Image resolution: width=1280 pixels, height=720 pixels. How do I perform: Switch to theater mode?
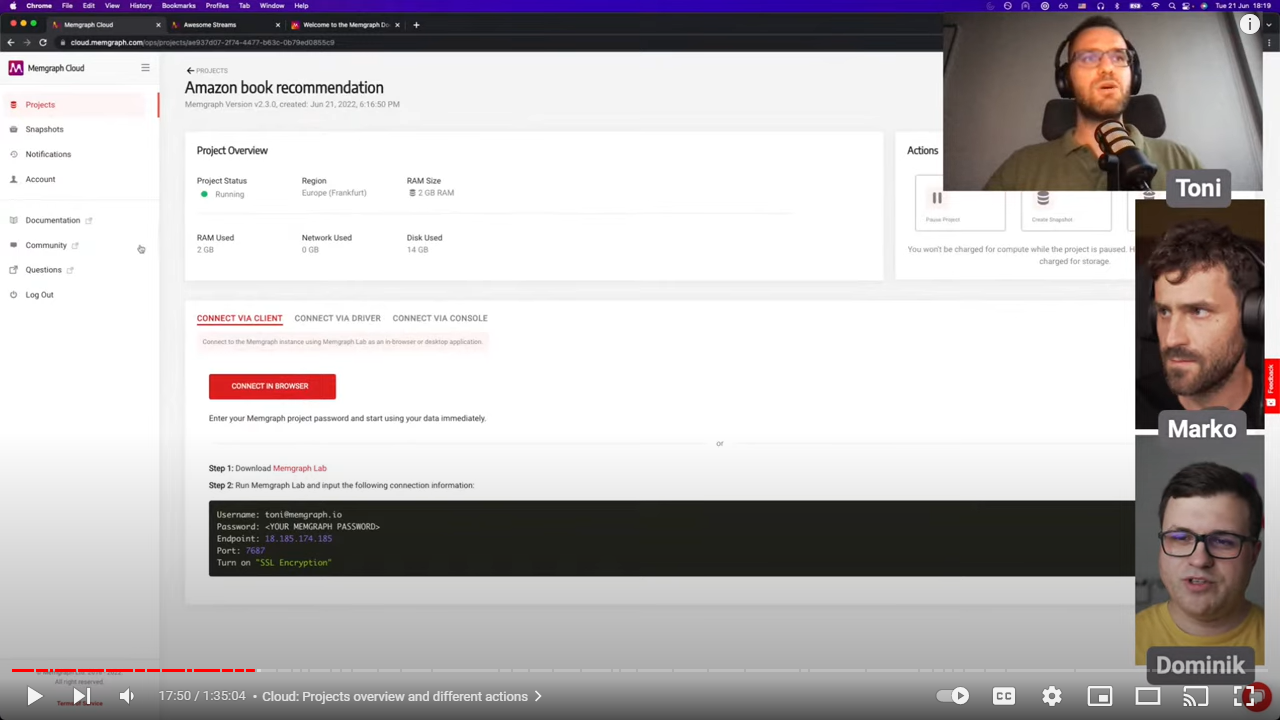point(1148,696)
